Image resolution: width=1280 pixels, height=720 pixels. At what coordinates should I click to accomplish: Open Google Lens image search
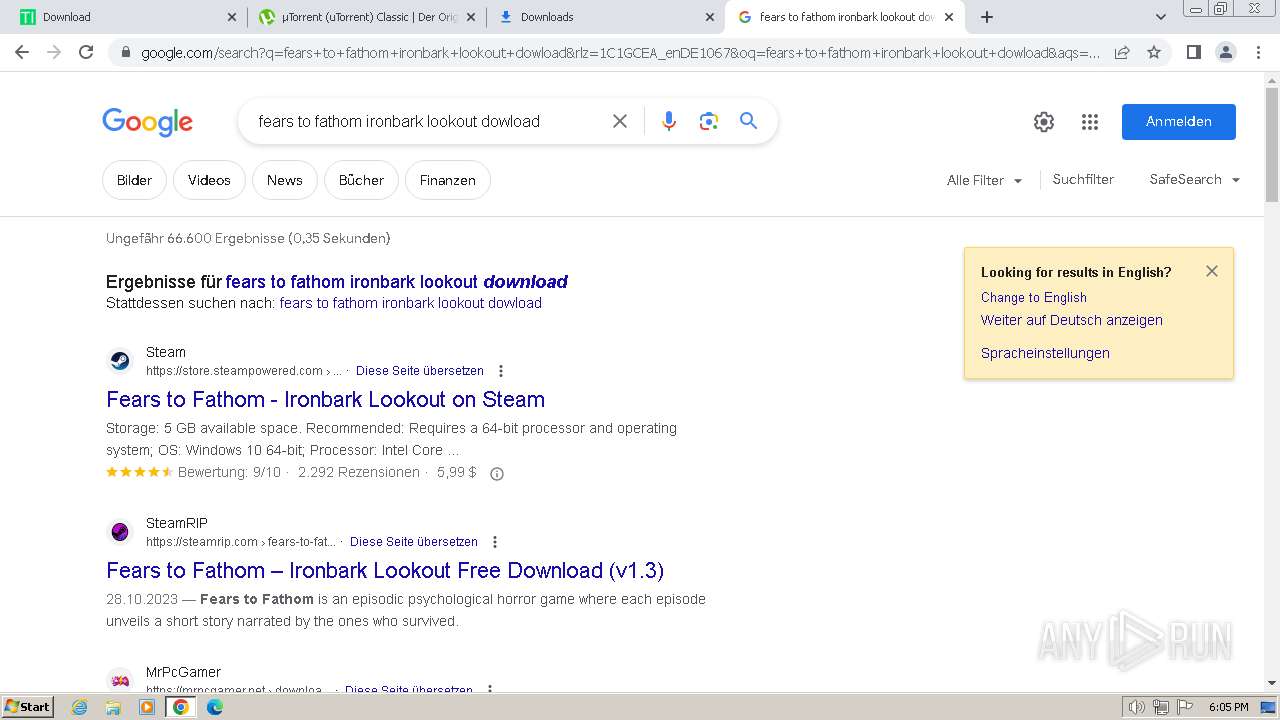pos(709,121)
